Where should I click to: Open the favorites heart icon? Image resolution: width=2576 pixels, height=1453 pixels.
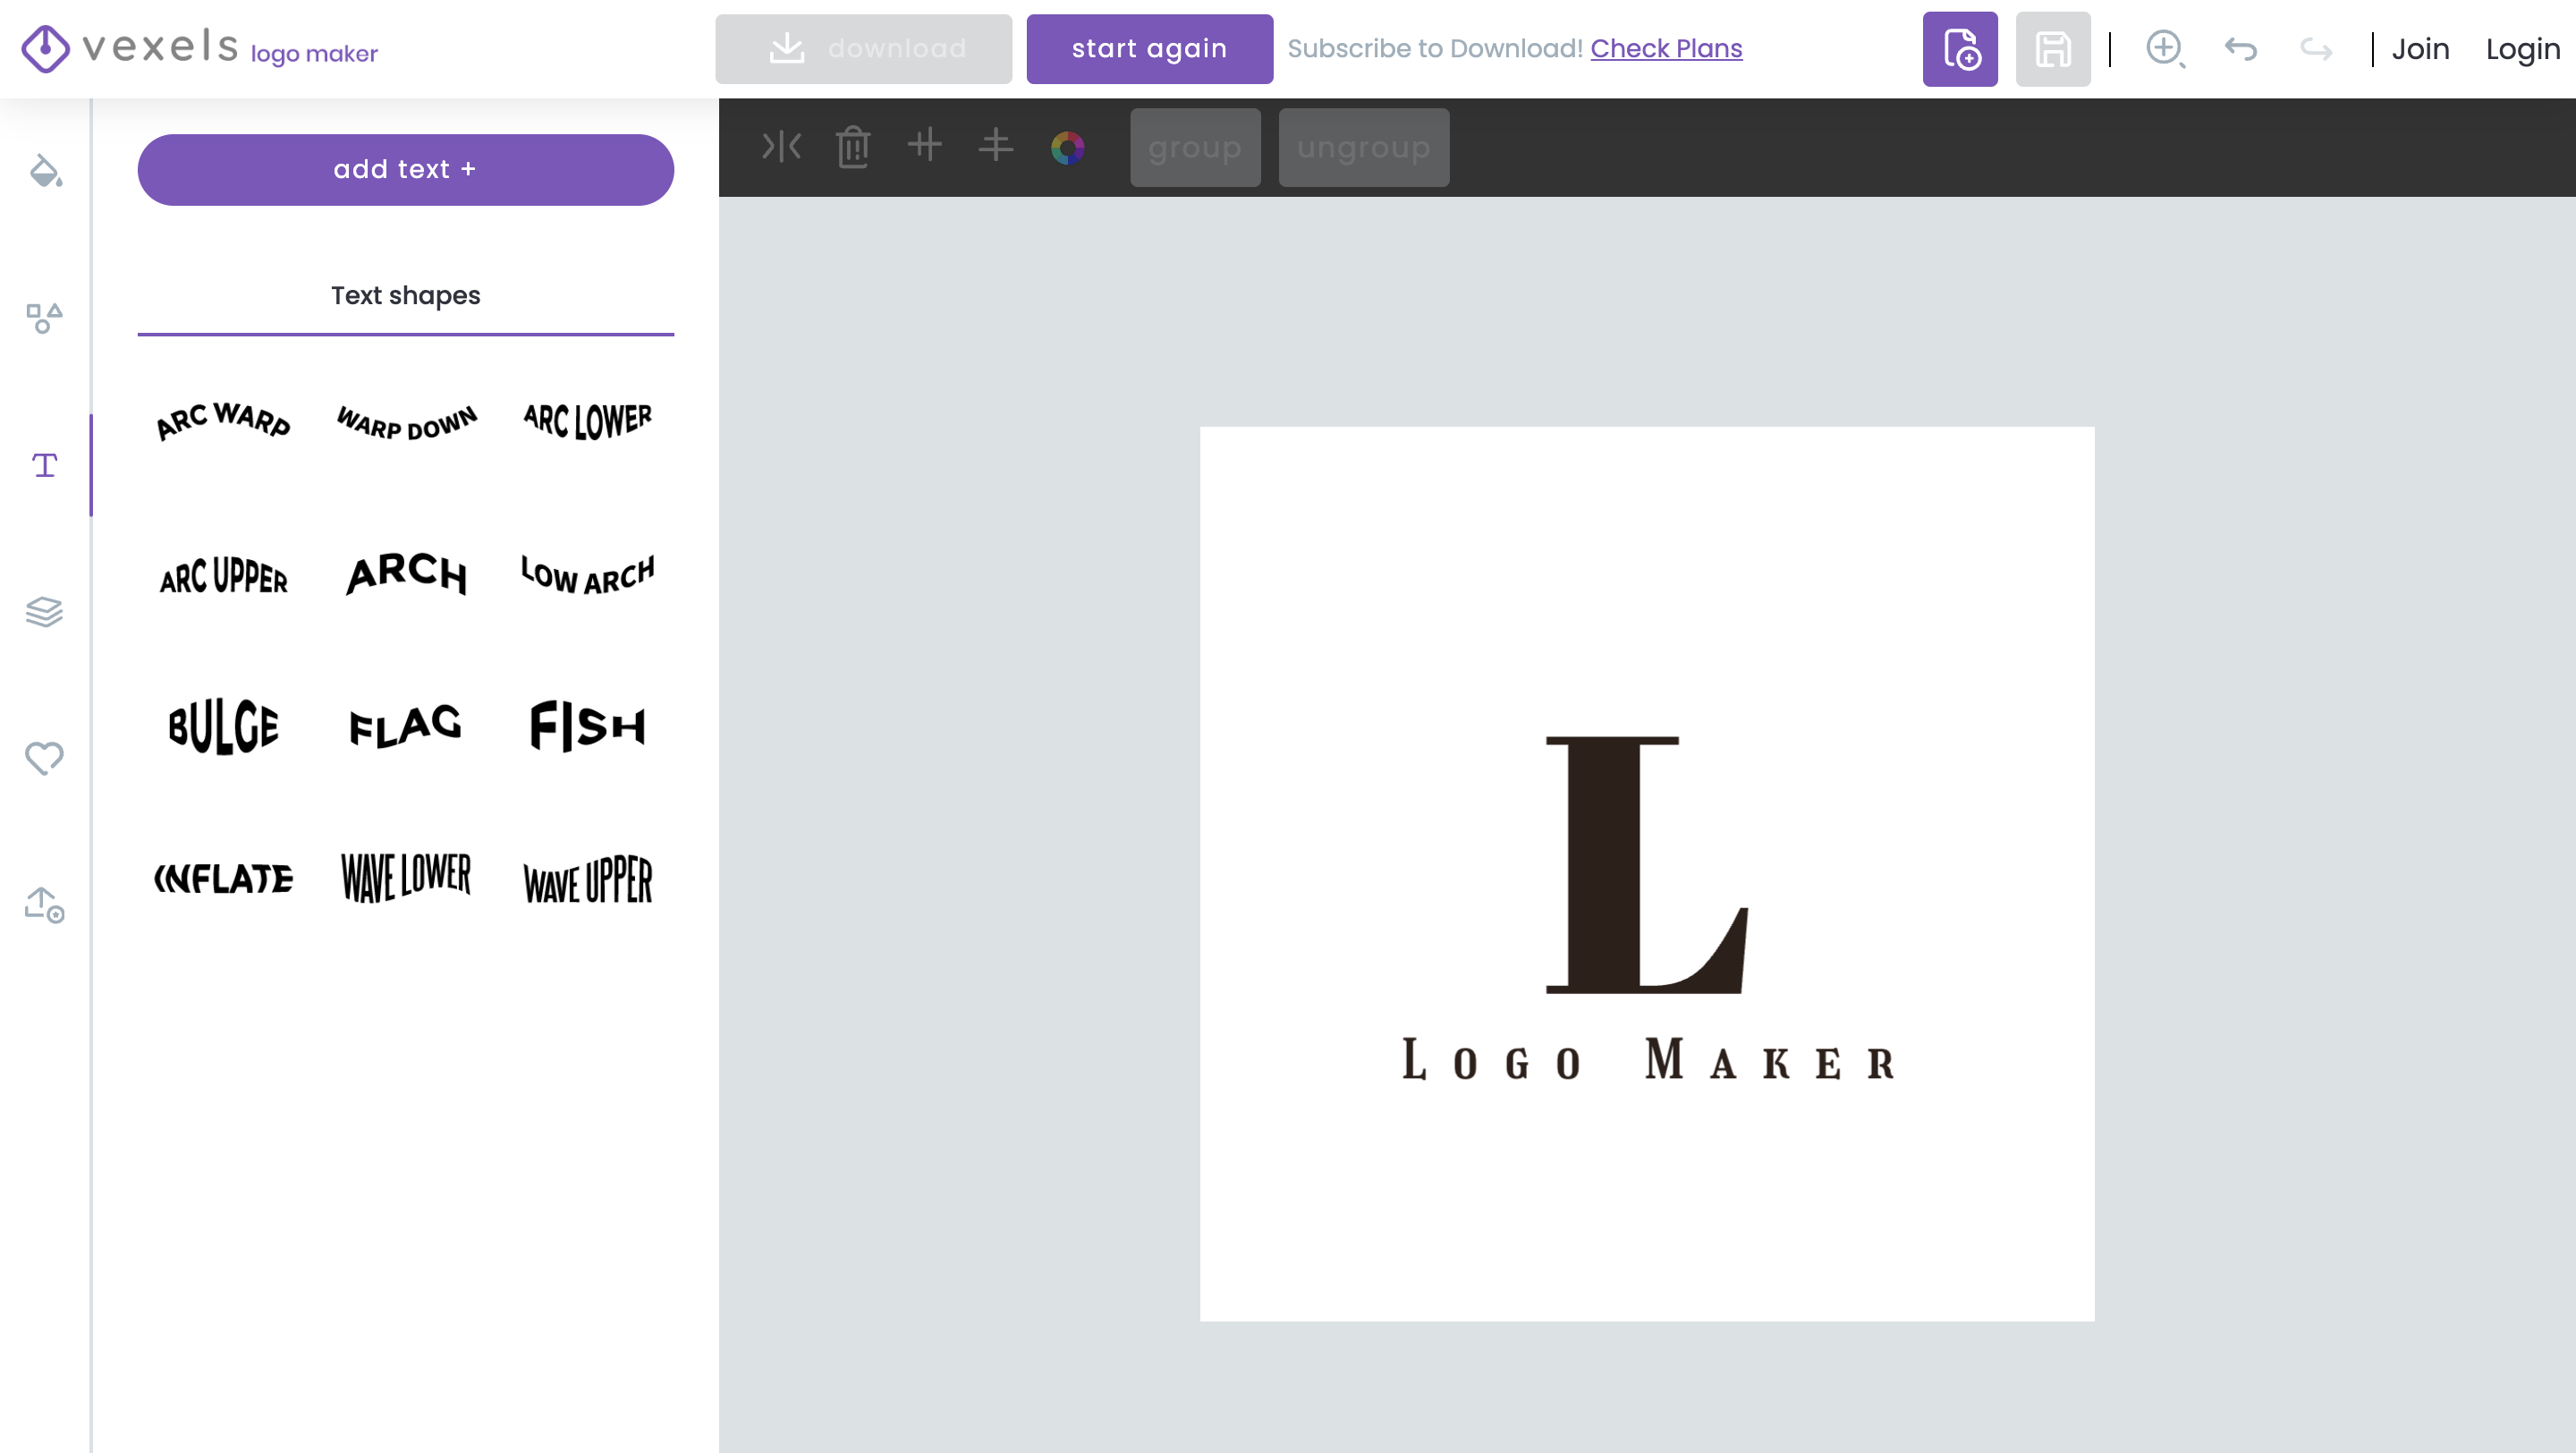[45, 758]
